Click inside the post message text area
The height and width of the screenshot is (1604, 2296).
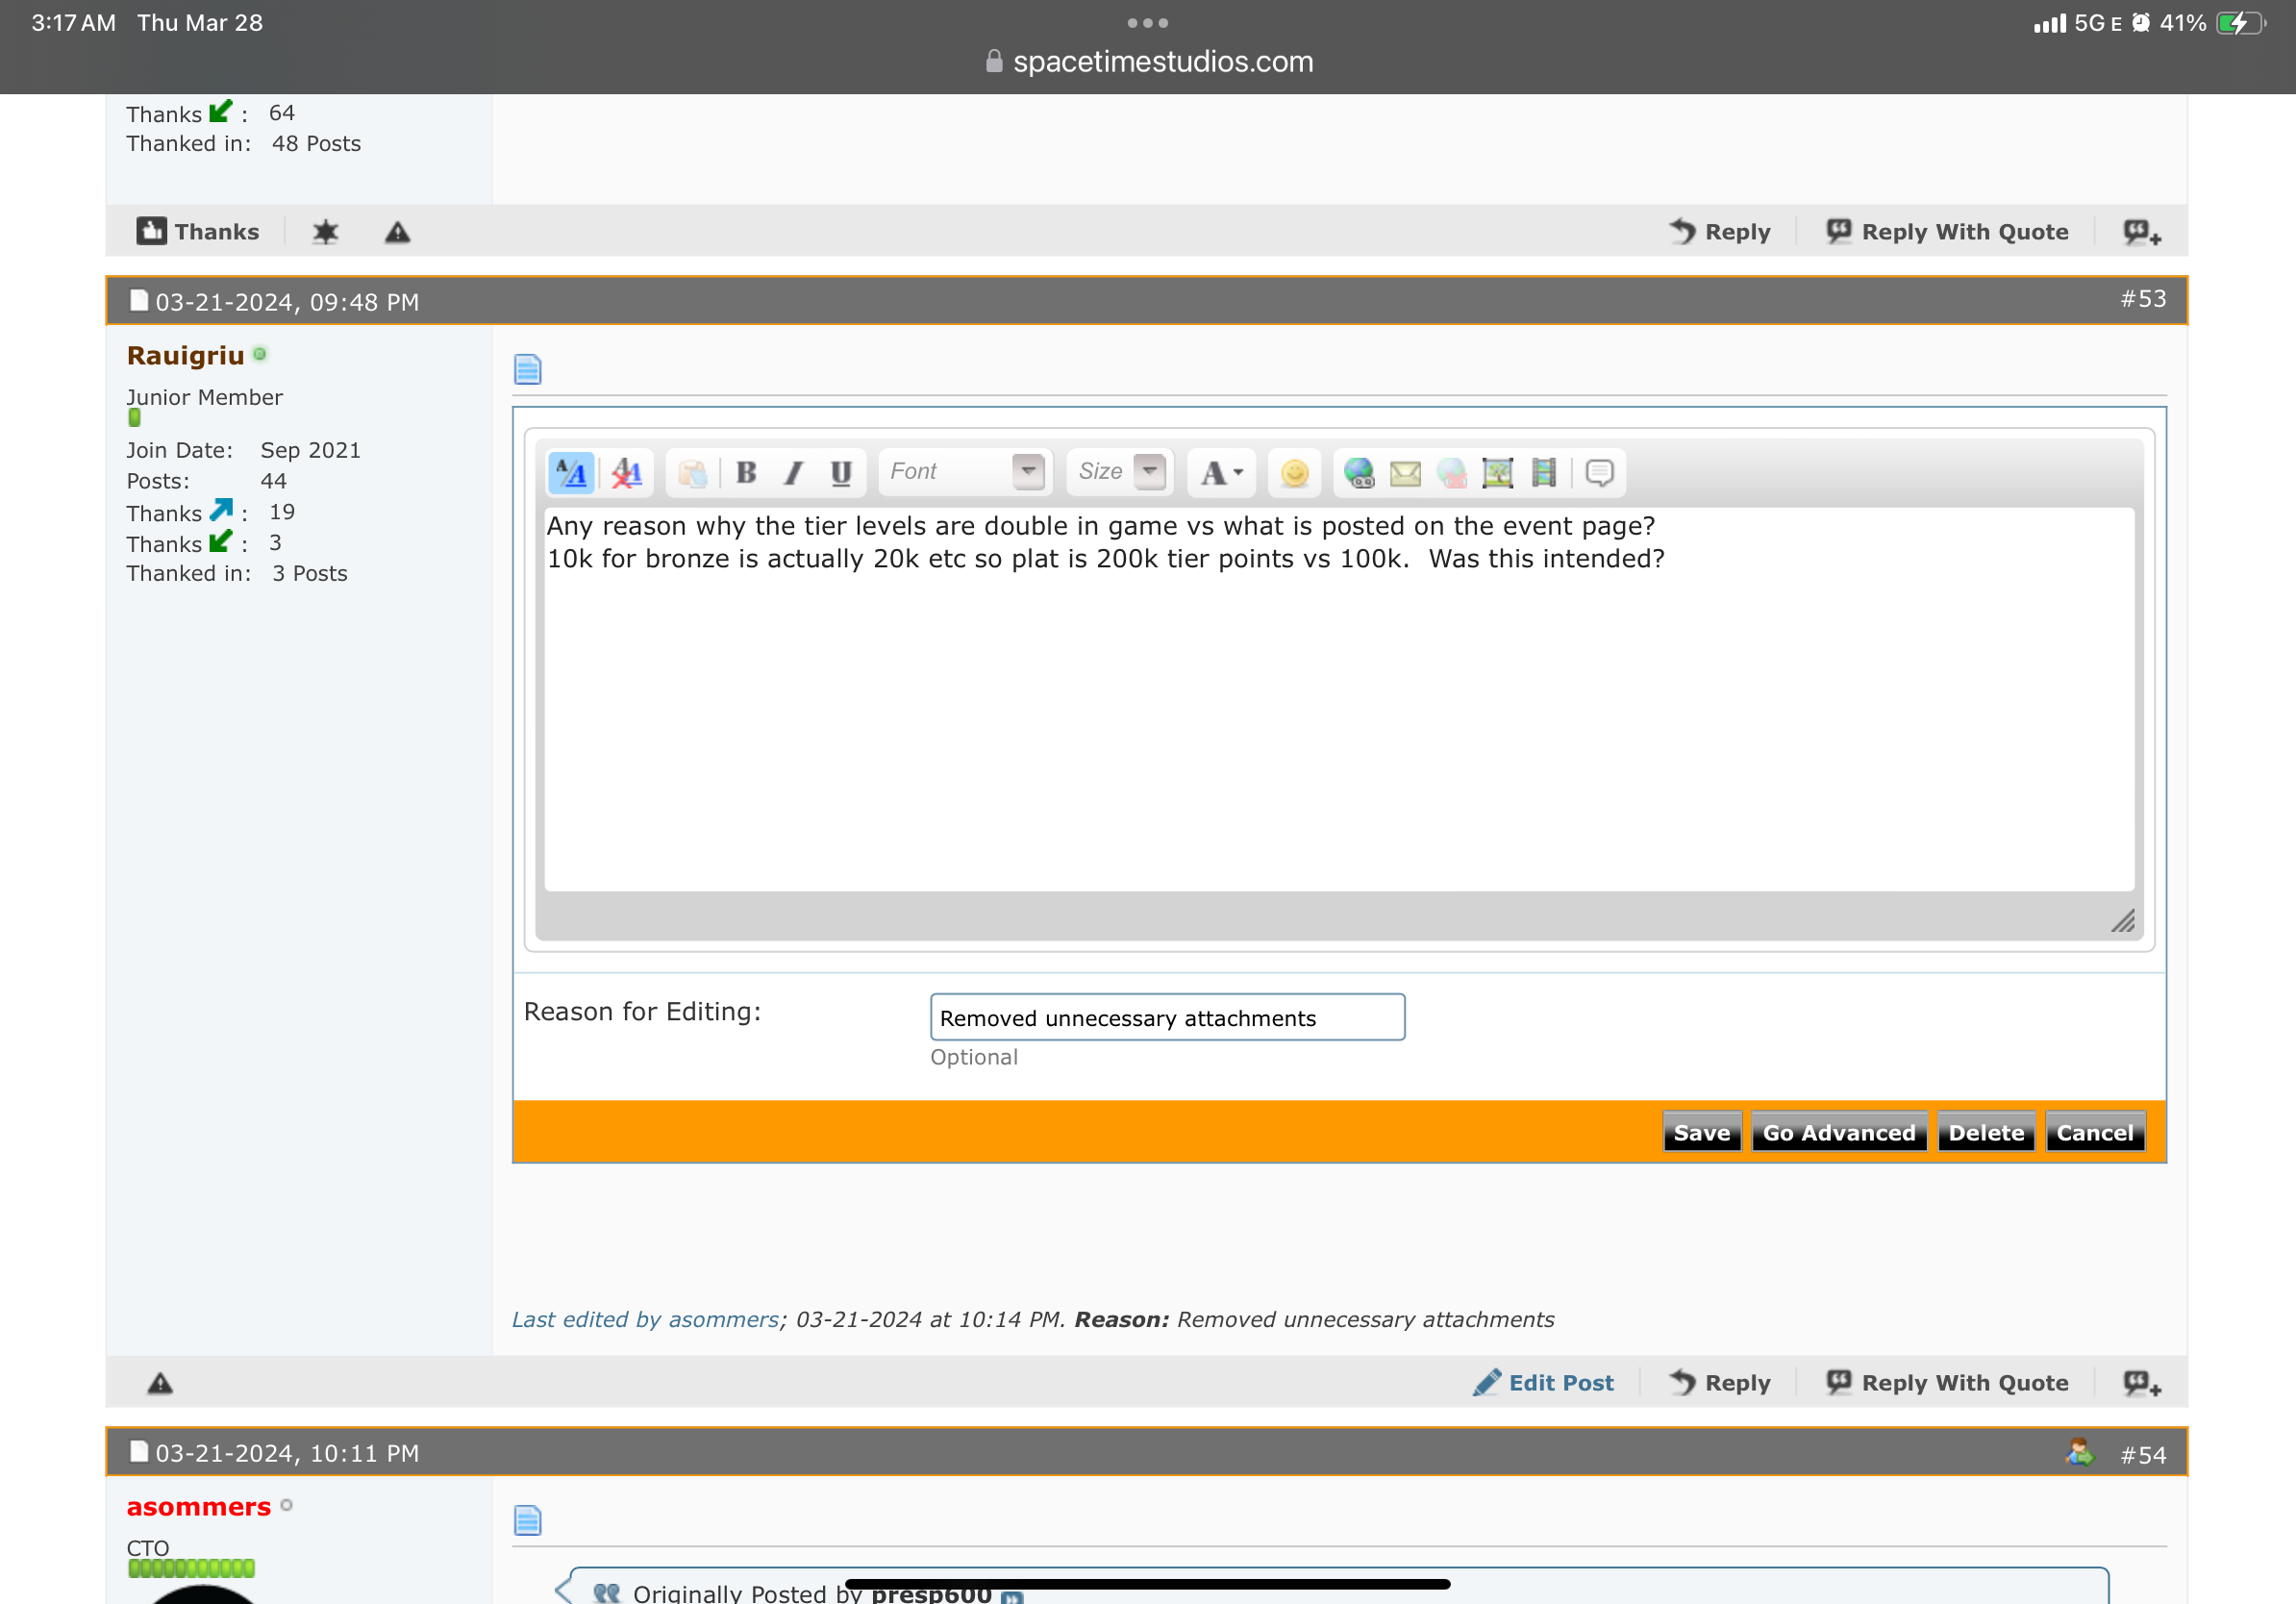tap(1338, 699)
